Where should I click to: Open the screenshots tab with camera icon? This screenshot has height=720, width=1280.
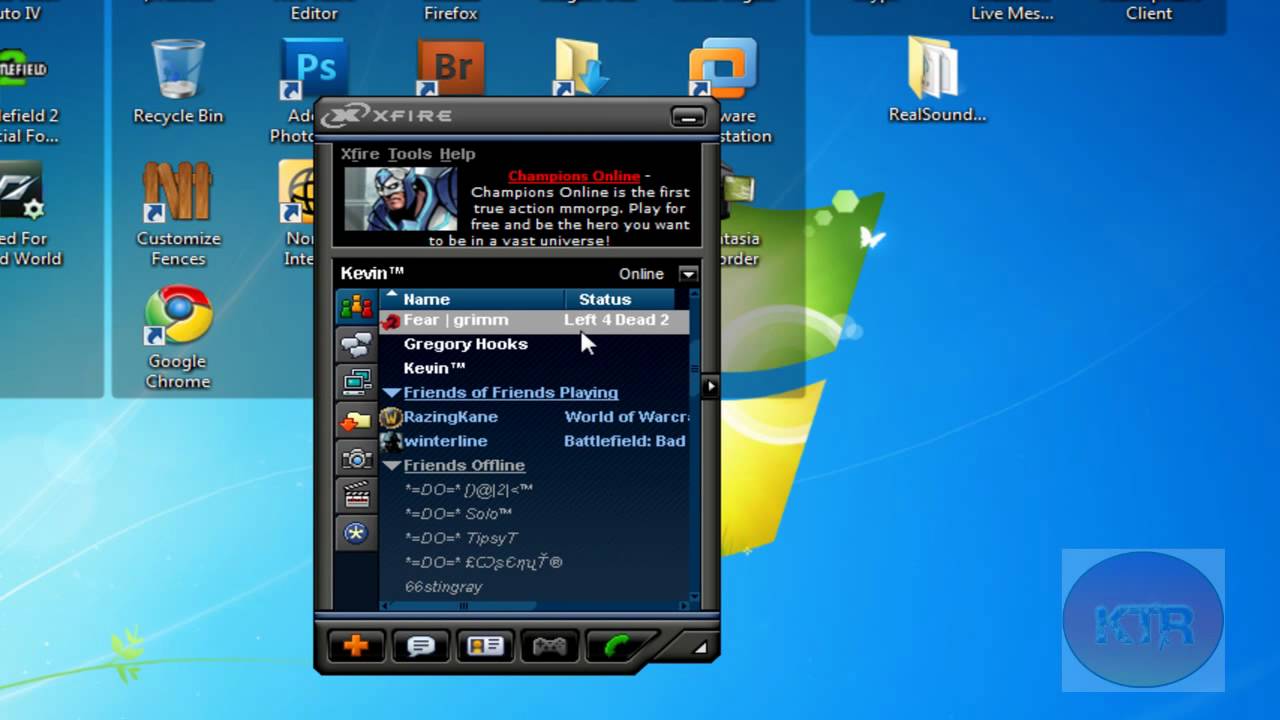356,459
